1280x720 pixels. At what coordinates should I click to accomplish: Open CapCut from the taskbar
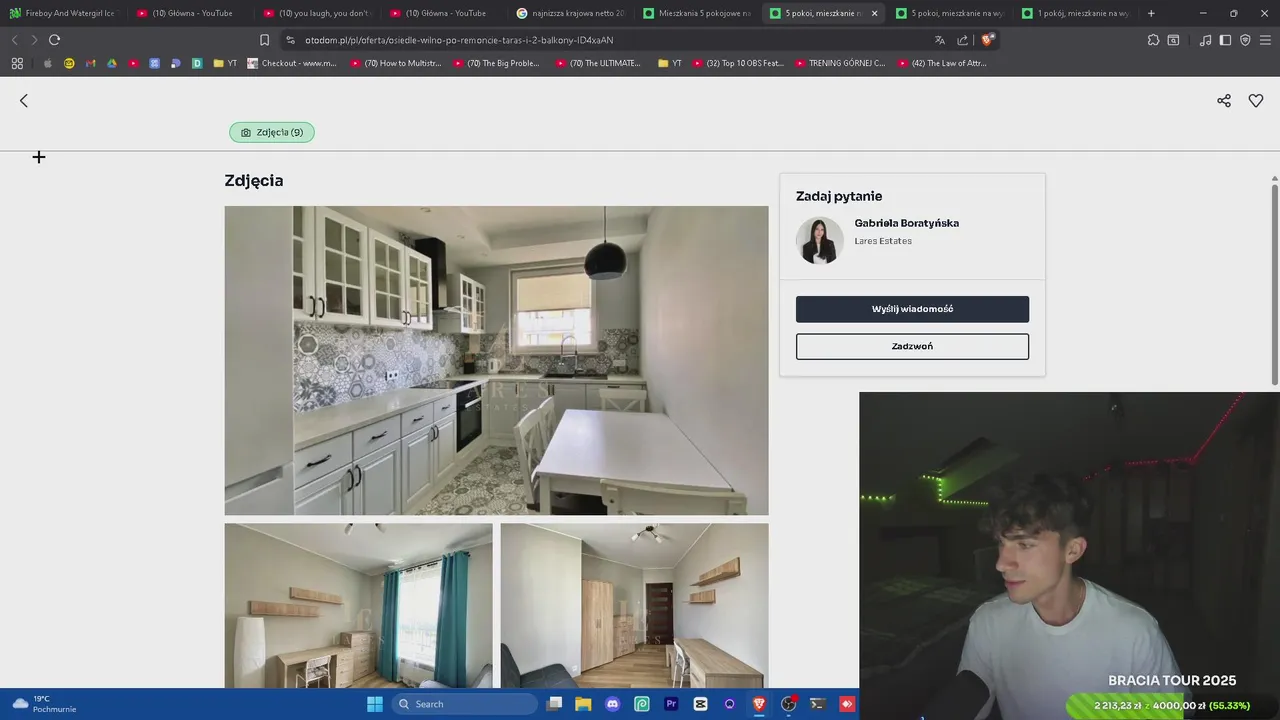(x=700, y=704)
